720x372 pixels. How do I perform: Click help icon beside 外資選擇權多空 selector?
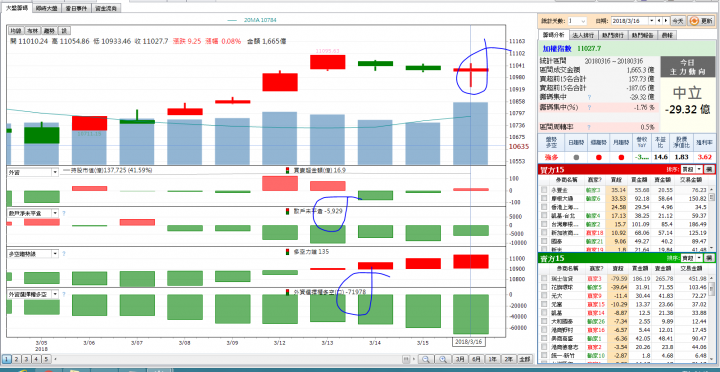(64, 294)
